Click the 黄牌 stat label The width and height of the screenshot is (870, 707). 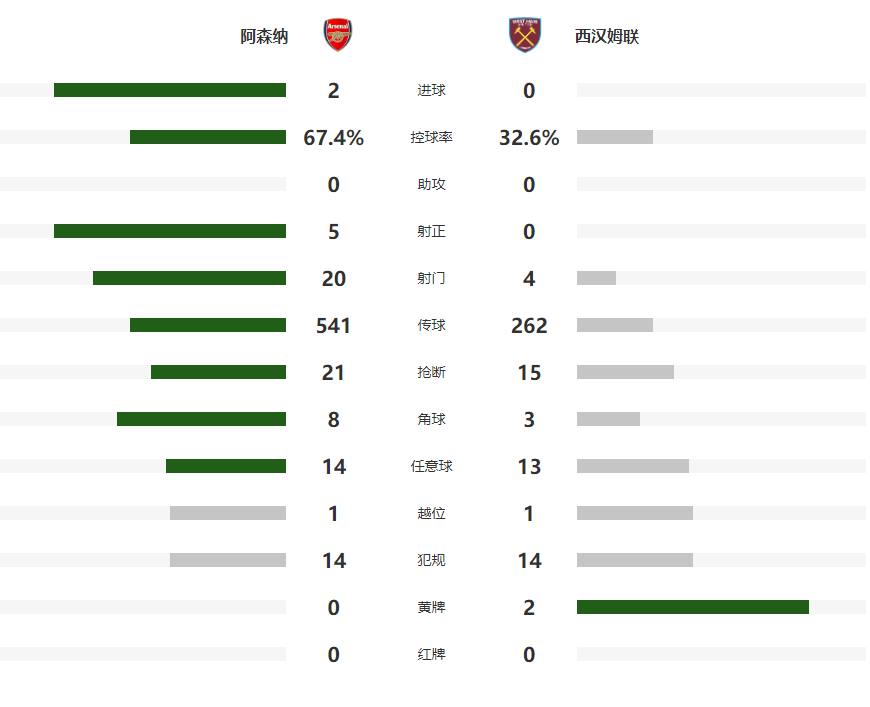[x=432, y=607]
